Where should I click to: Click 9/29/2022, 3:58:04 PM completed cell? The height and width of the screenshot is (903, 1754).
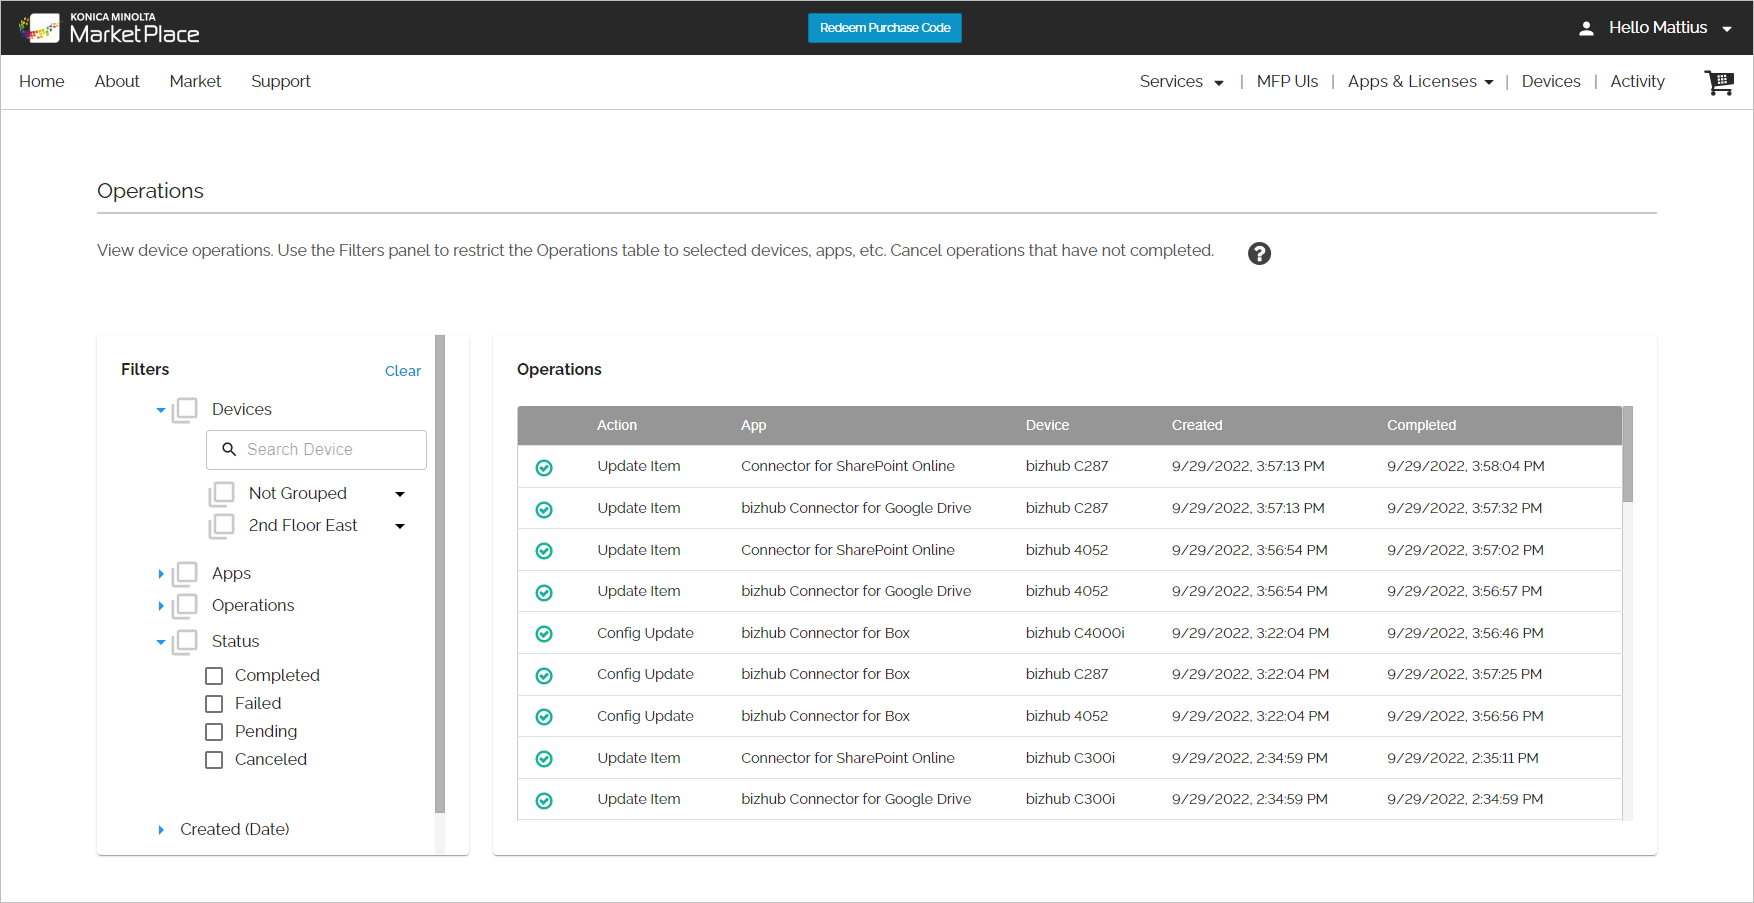point(1466,466)
